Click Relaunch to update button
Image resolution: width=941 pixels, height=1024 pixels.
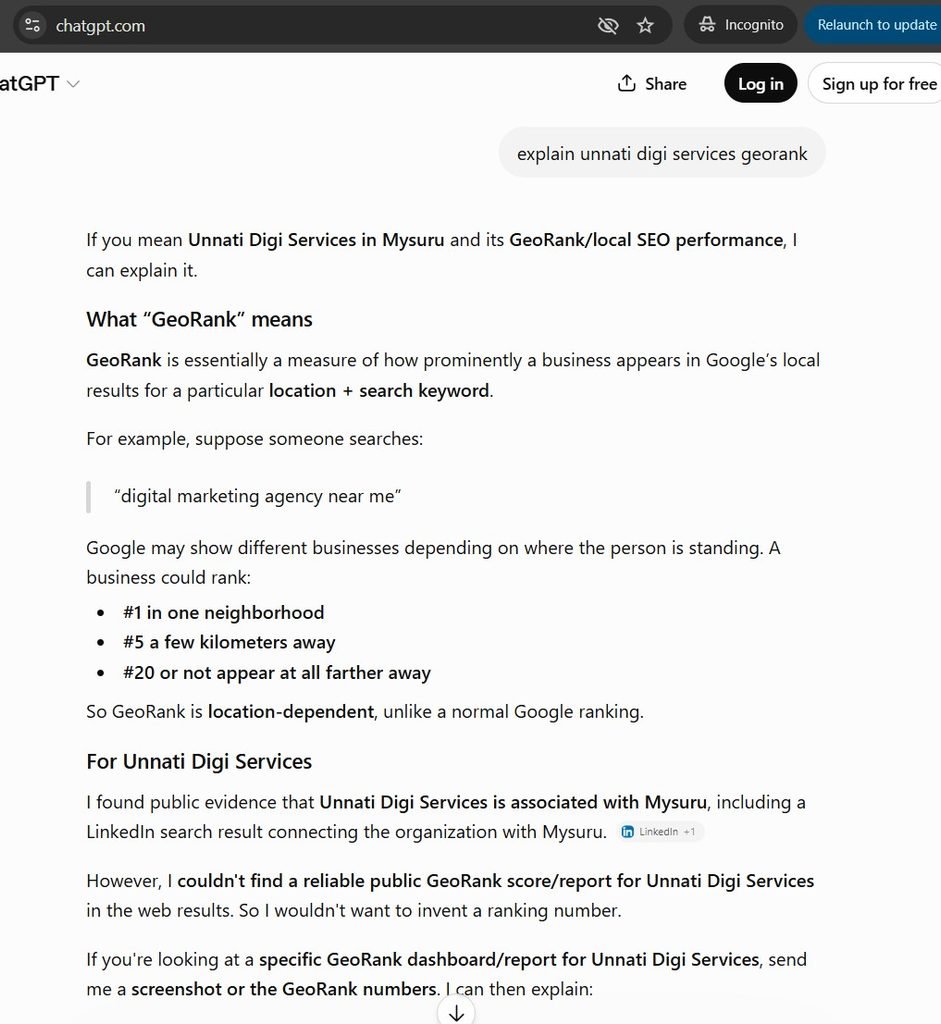874,25
